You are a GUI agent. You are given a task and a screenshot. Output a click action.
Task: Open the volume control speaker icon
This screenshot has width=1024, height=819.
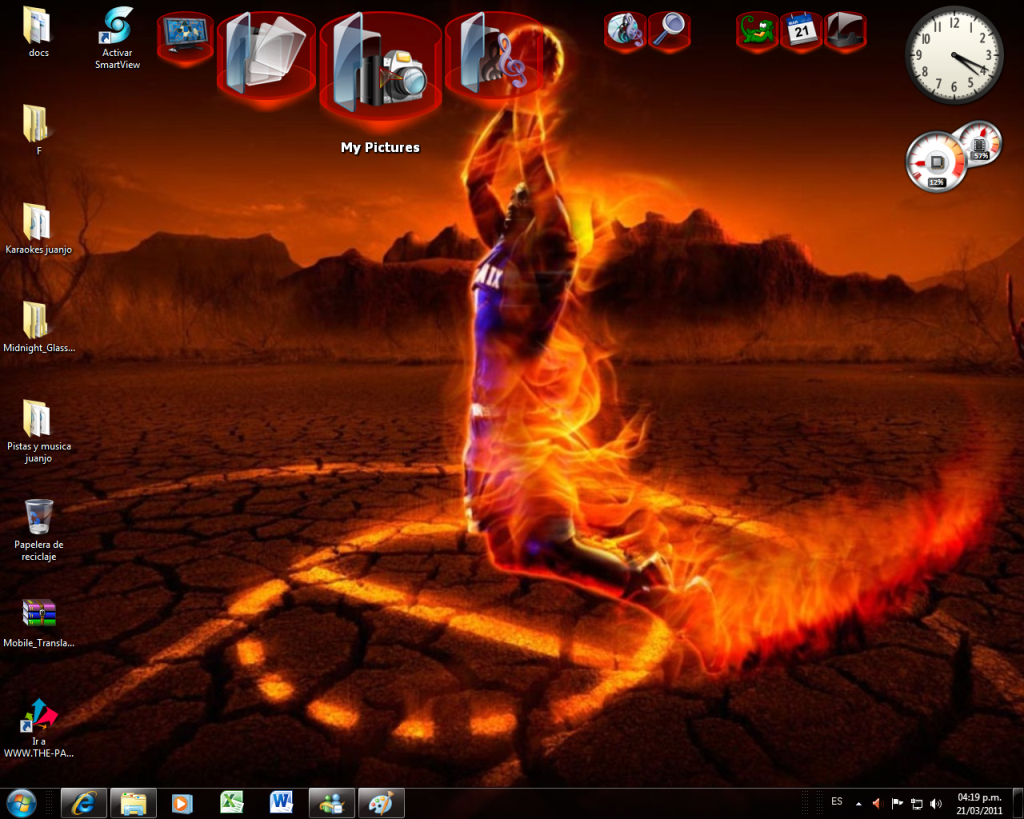(x=936, y=804)
